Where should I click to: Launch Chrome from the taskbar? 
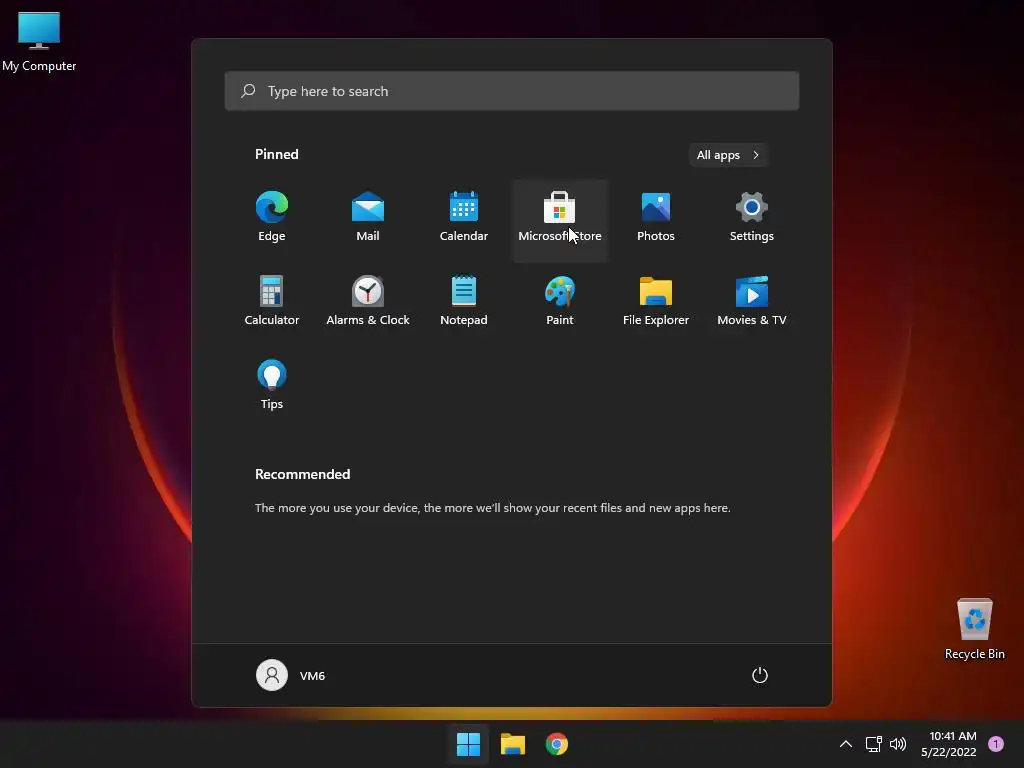pos(557,744)
